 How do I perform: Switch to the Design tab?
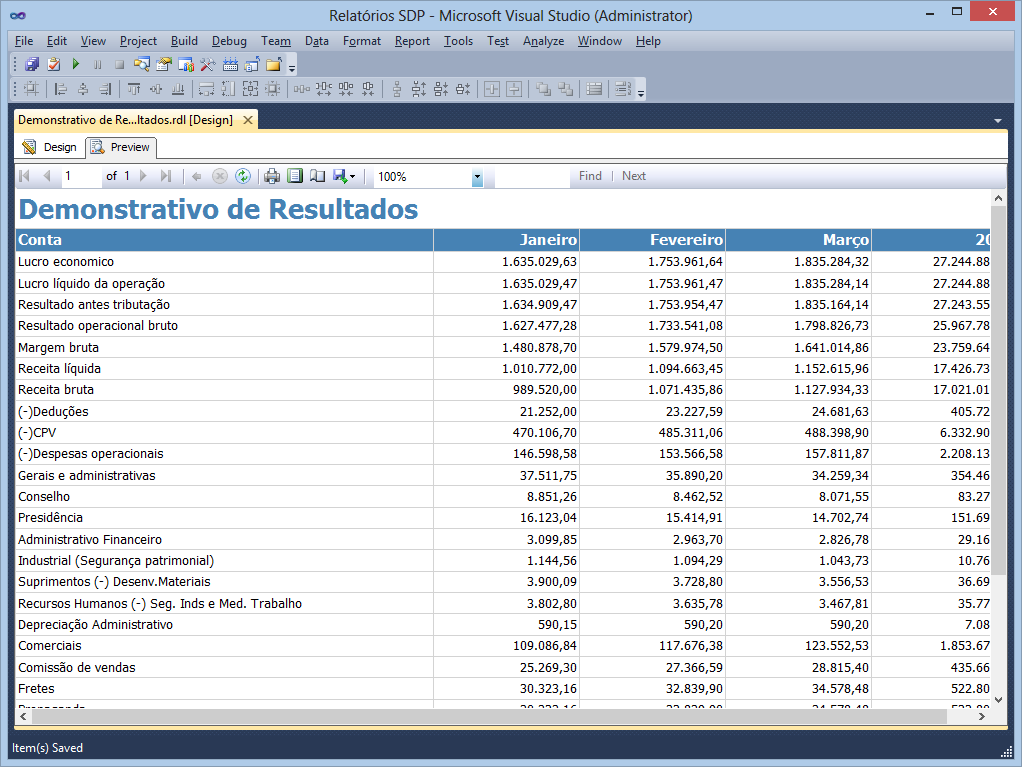[x=50, y=147]
